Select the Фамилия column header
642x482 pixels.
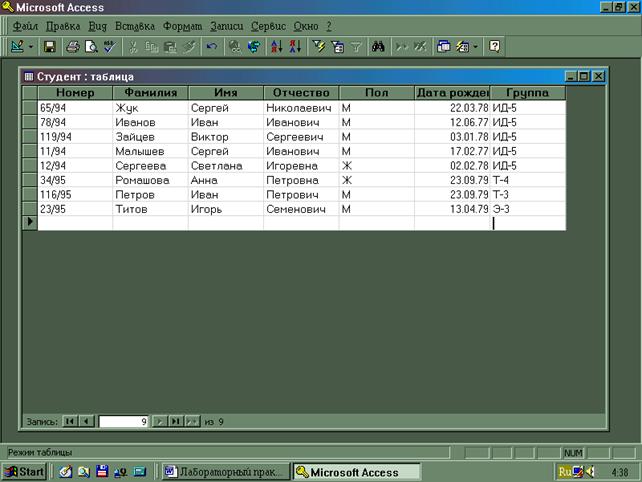click(150, 93)
